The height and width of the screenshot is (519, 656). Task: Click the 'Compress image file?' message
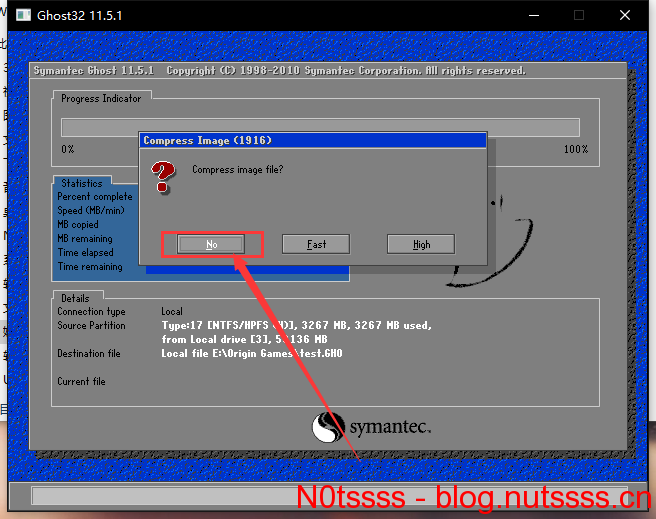point(237,169)
